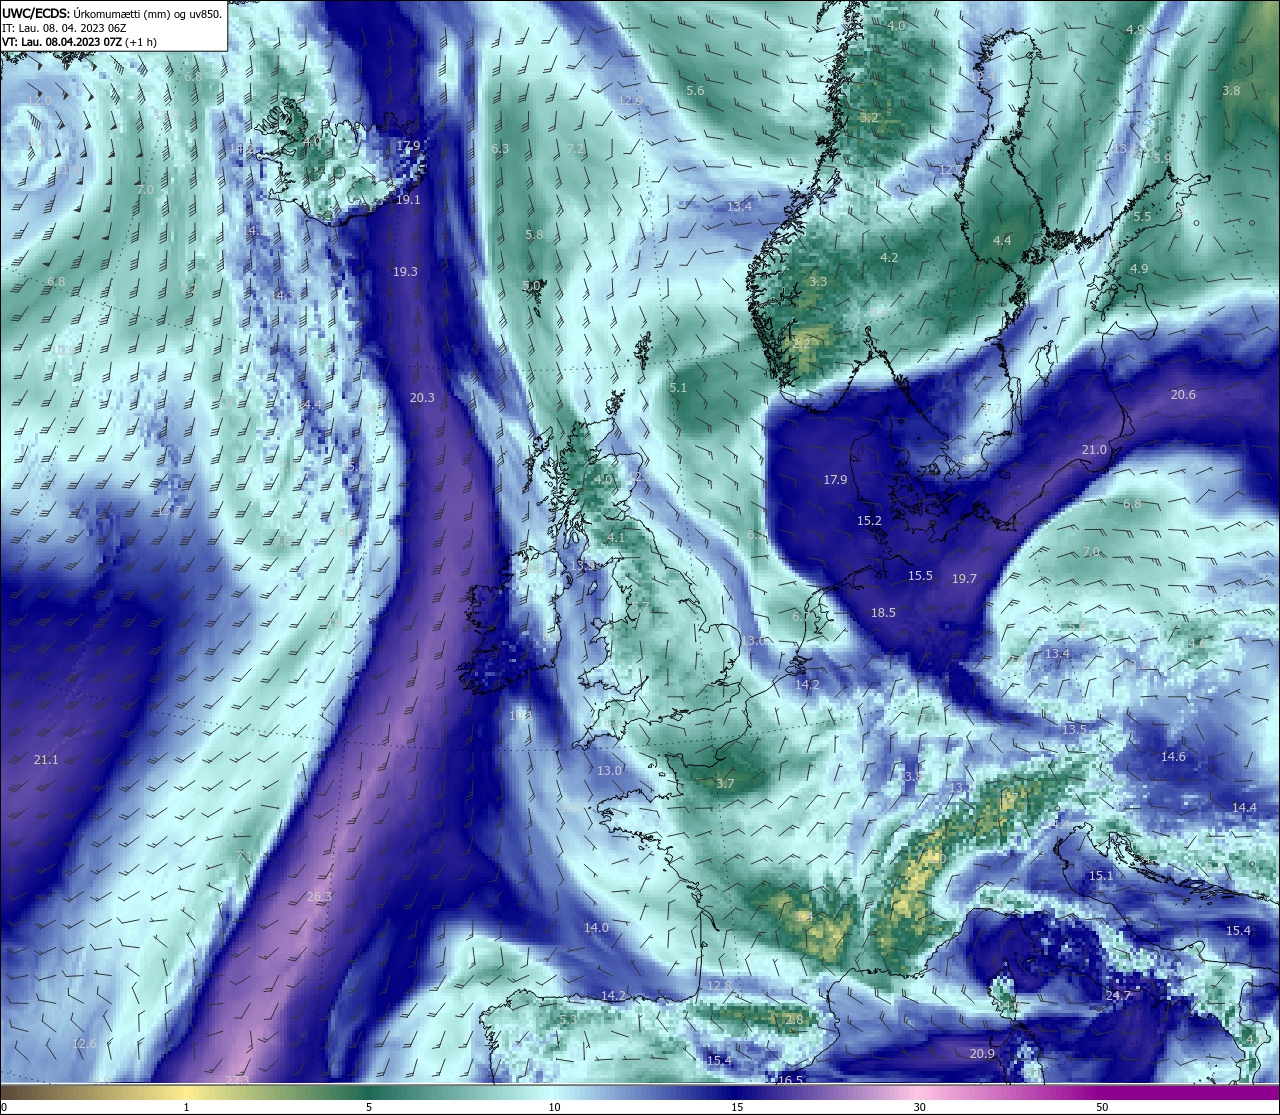Click the 7.2 value on the map
The height and width of the screenshot is (1115, 1280).
click(575, 149)
